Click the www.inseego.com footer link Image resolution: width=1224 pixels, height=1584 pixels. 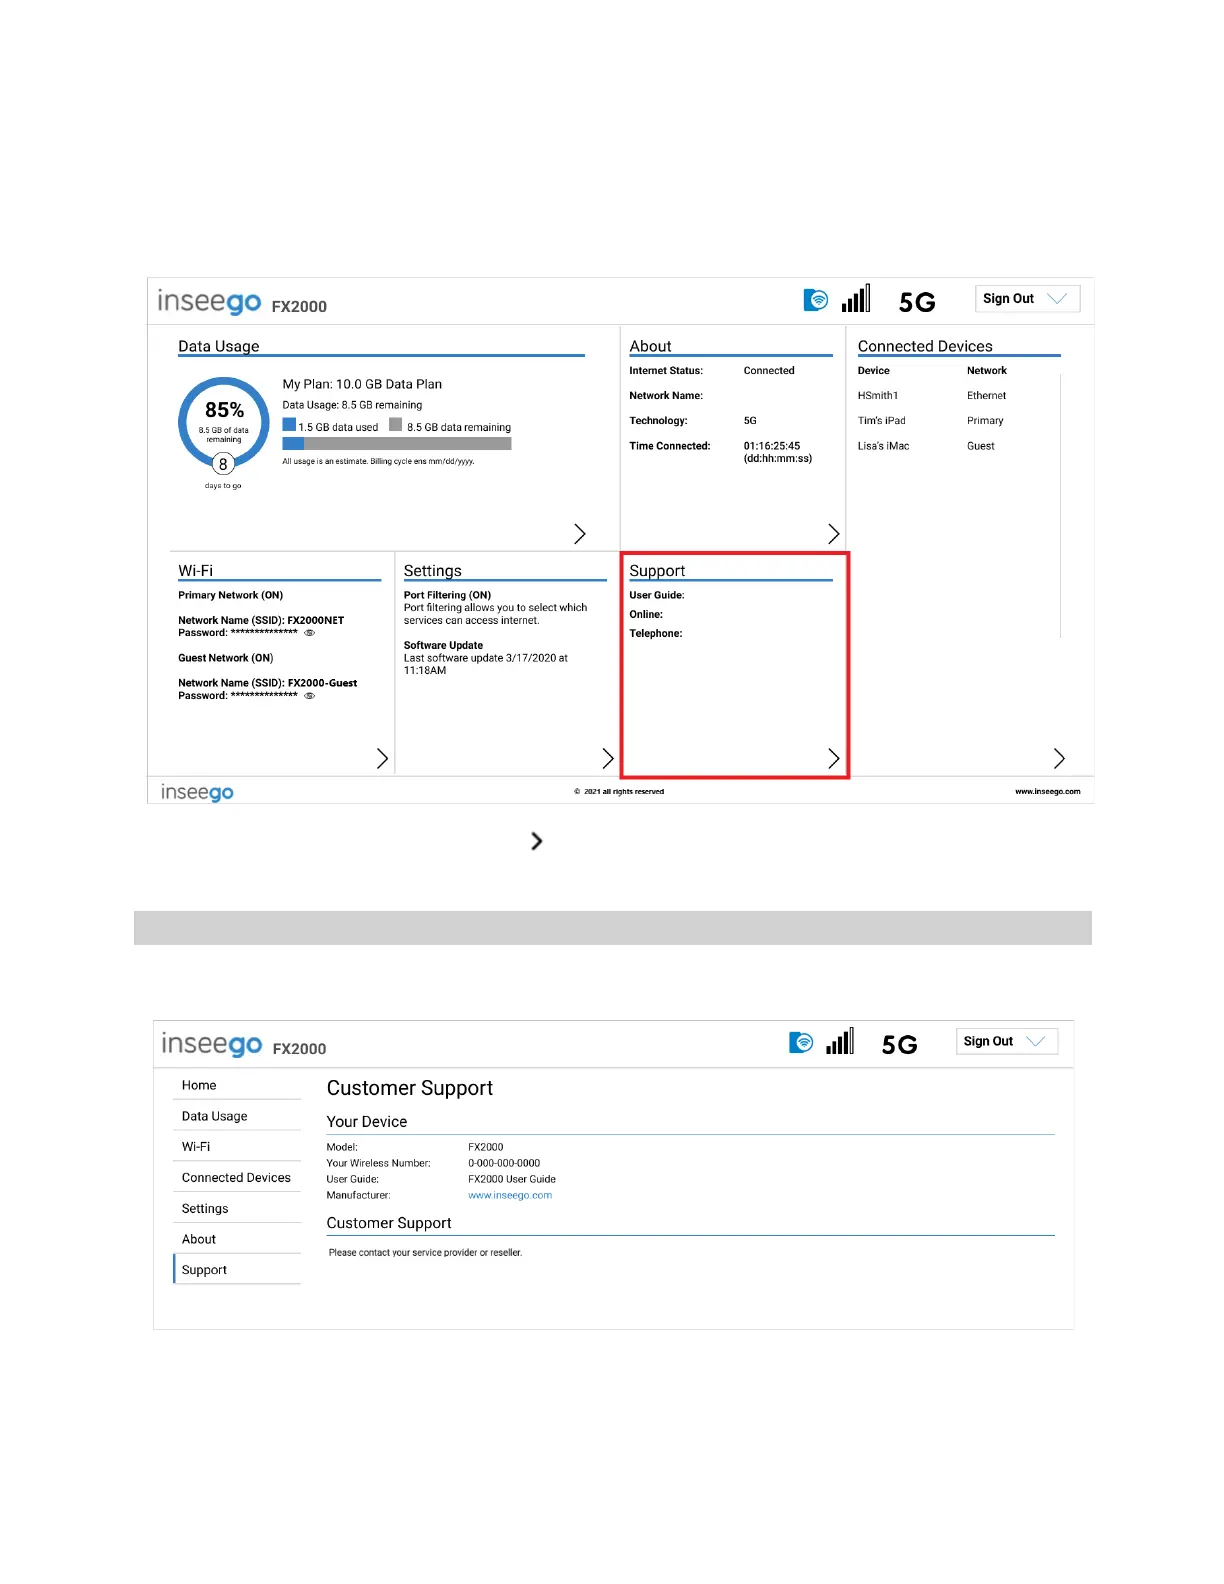tap(1047, 792)
